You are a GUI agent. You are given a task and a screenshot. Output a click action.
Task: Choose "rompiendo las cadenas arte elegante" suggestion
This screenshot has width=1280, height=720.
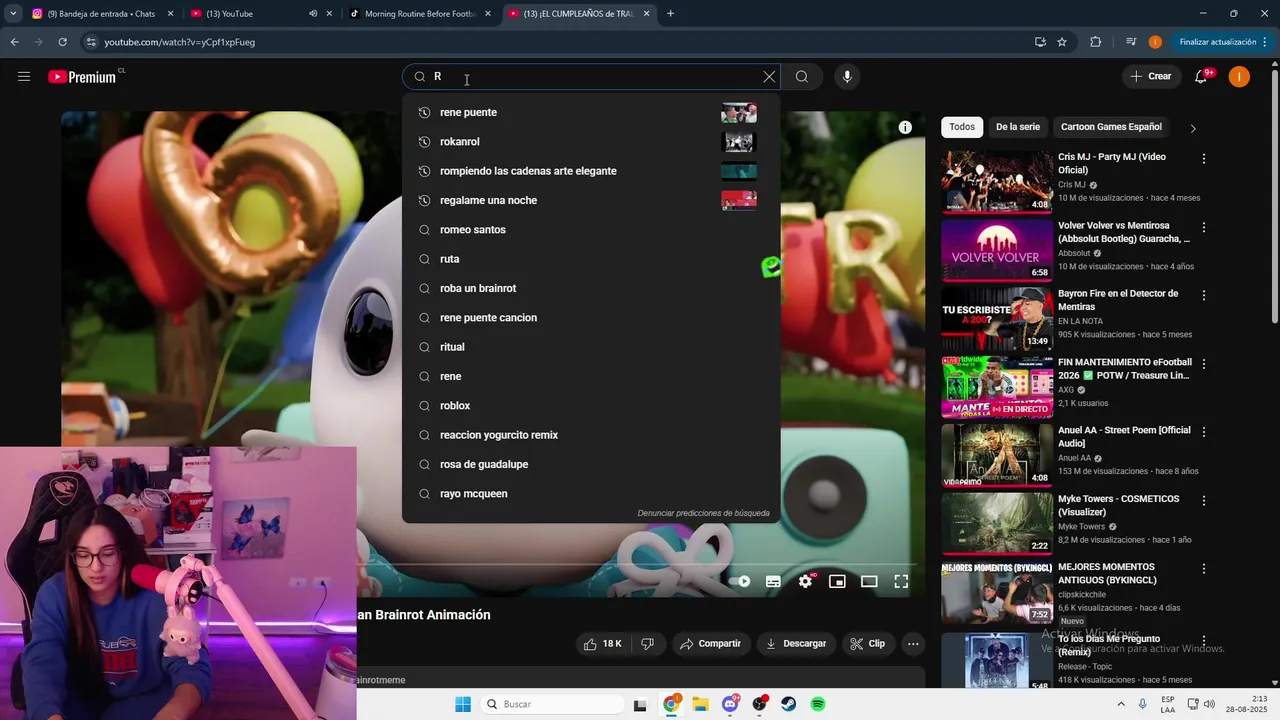(591, 171)
